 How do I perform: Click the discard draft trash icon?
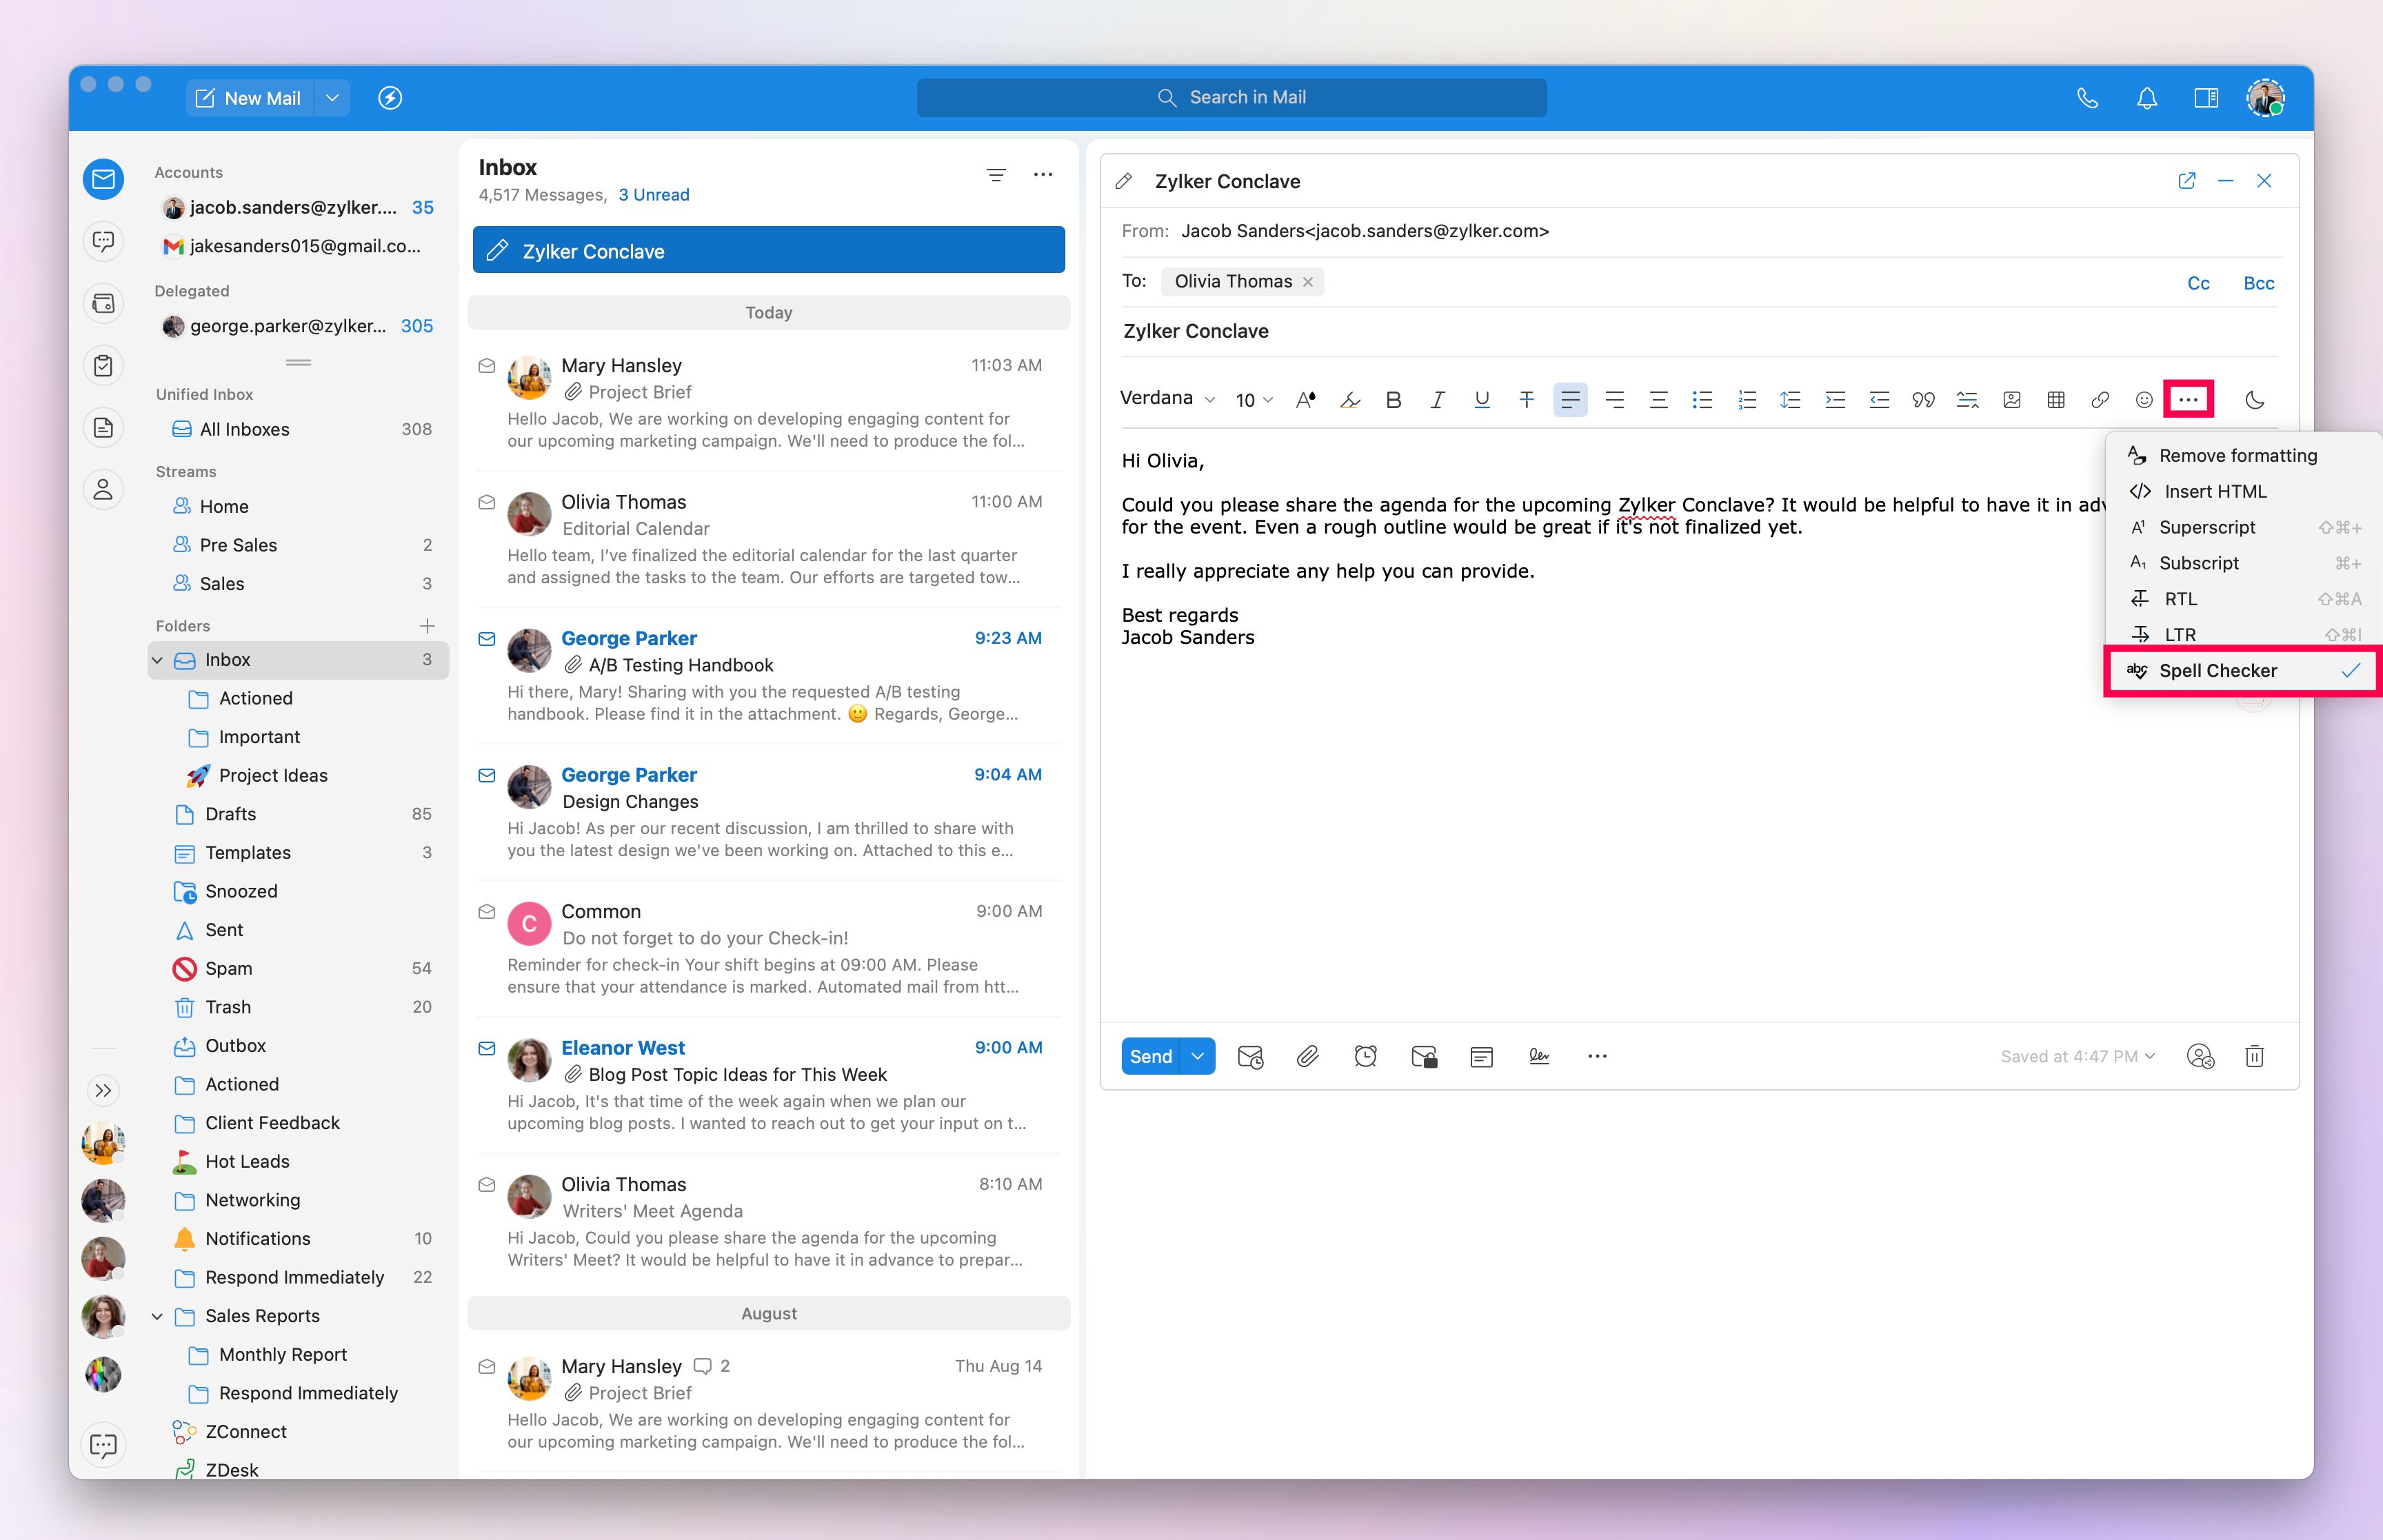tap(2254, 1056)
